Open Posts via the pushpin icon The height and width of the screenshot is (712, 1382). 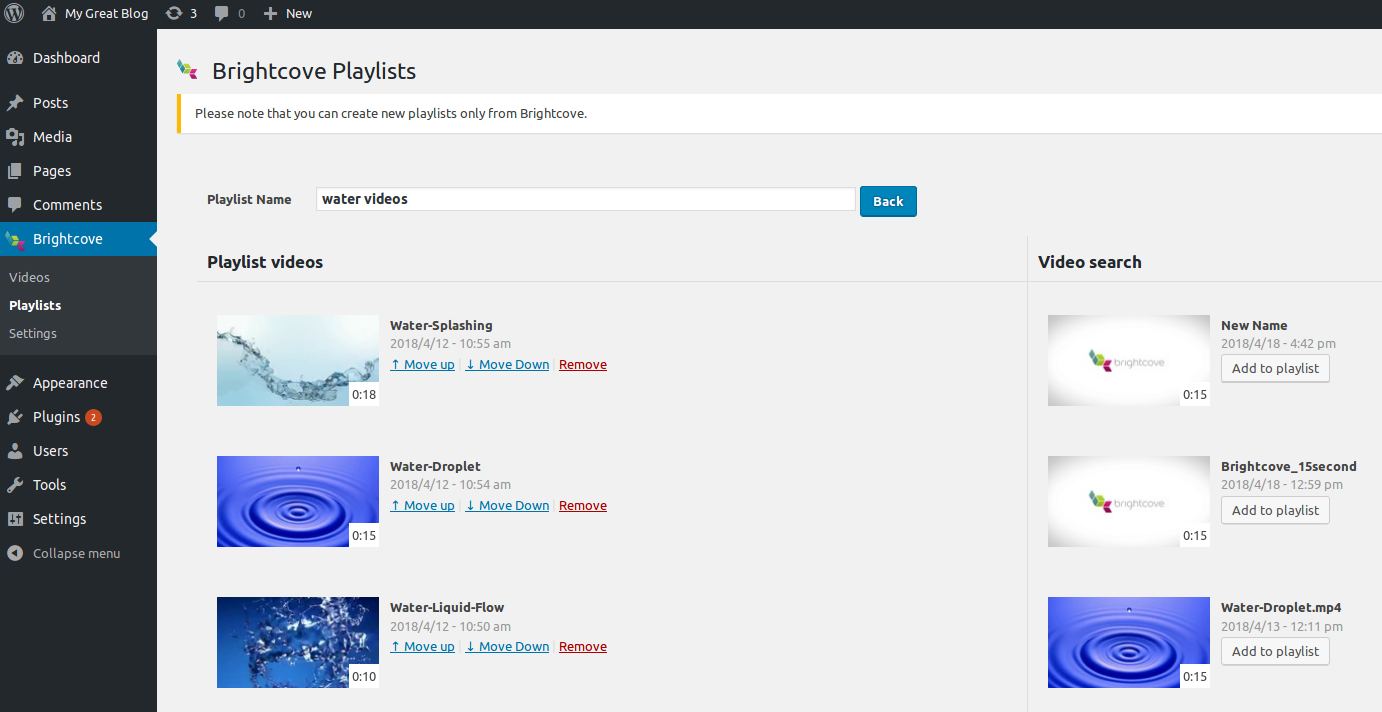(15, 103)
